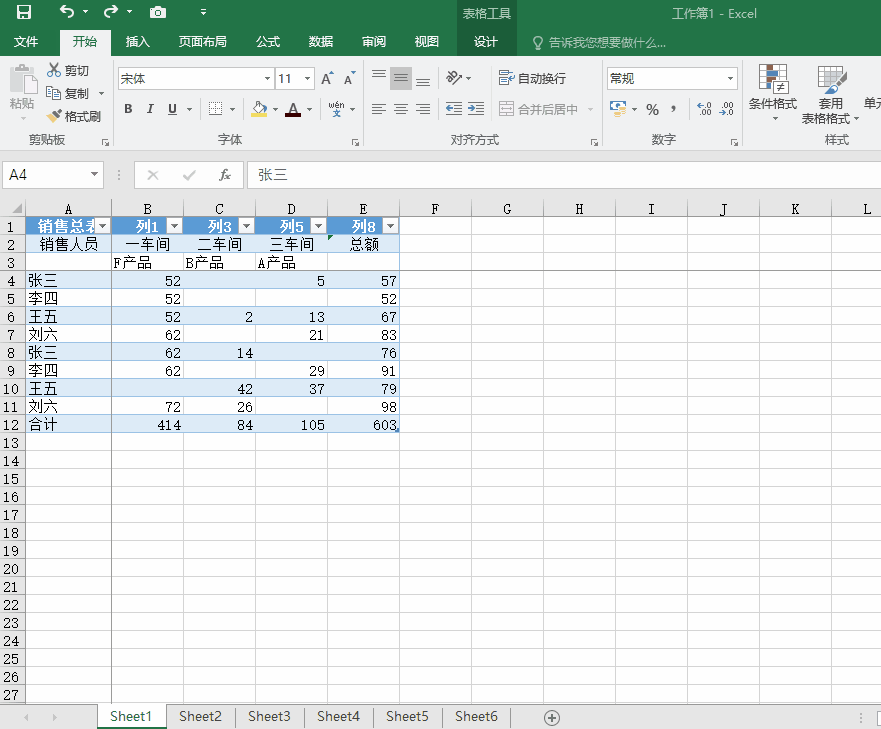Switch to the Sheet3 worksheet tab
The height and width of the screenshot is (729, 881).
(x=269, y=716)
